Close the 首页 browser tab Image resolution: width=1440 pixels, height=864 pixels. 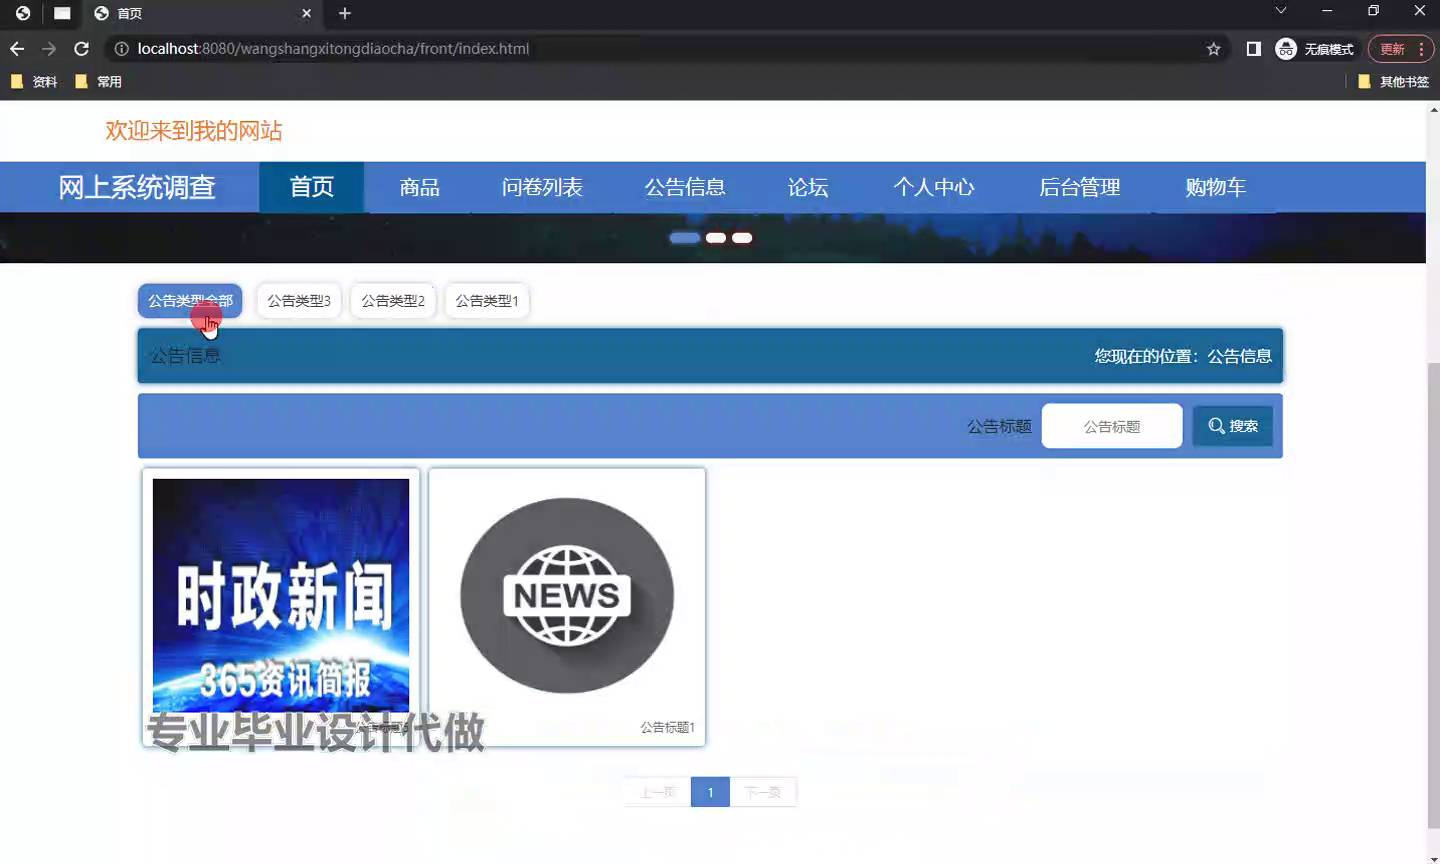point(306,13)
